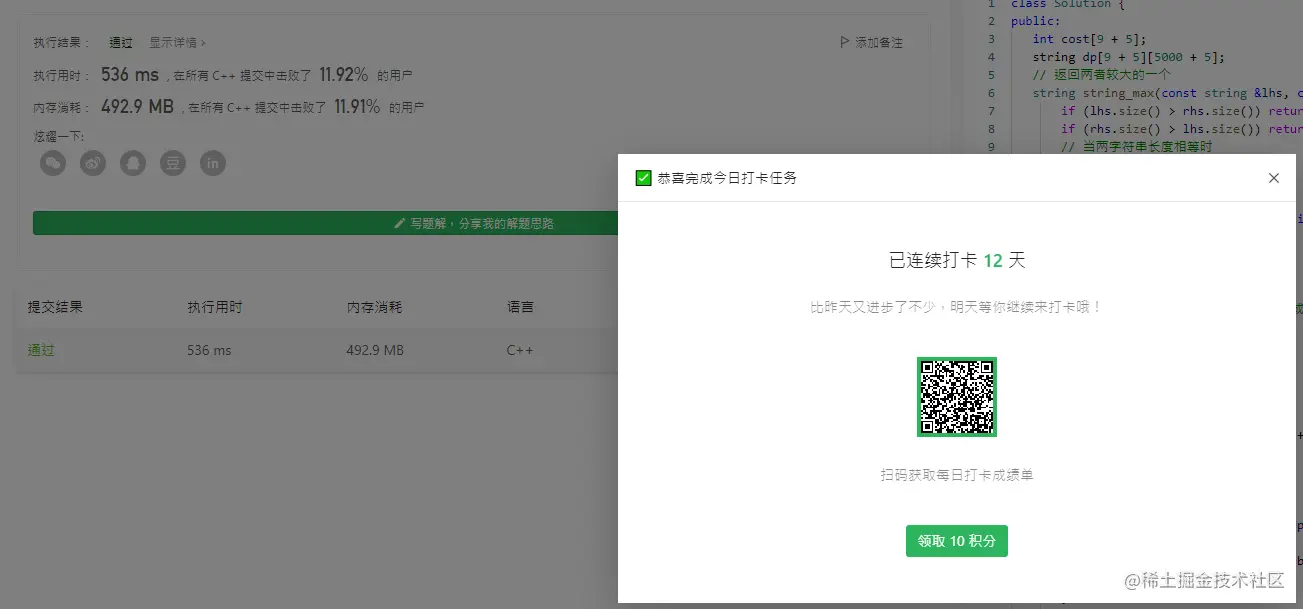This screenshot has height=609, width=1303.
Task: Click the green checkmark in dialog title
Action: [643, 178]
